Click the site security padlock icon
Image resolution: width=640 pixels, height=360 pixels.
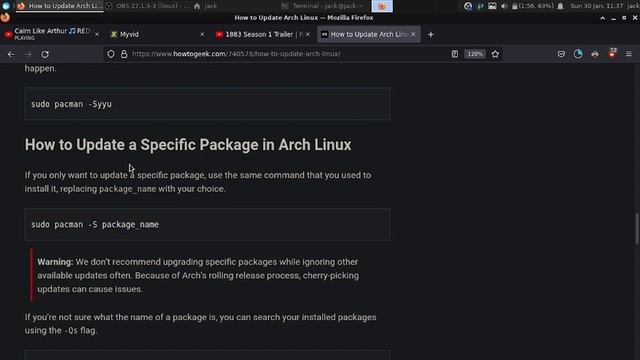124,54
